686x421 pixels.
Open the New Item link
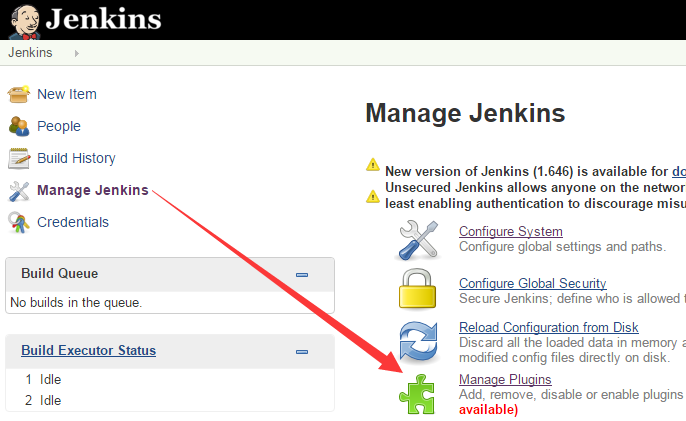[x=67, y=94]
